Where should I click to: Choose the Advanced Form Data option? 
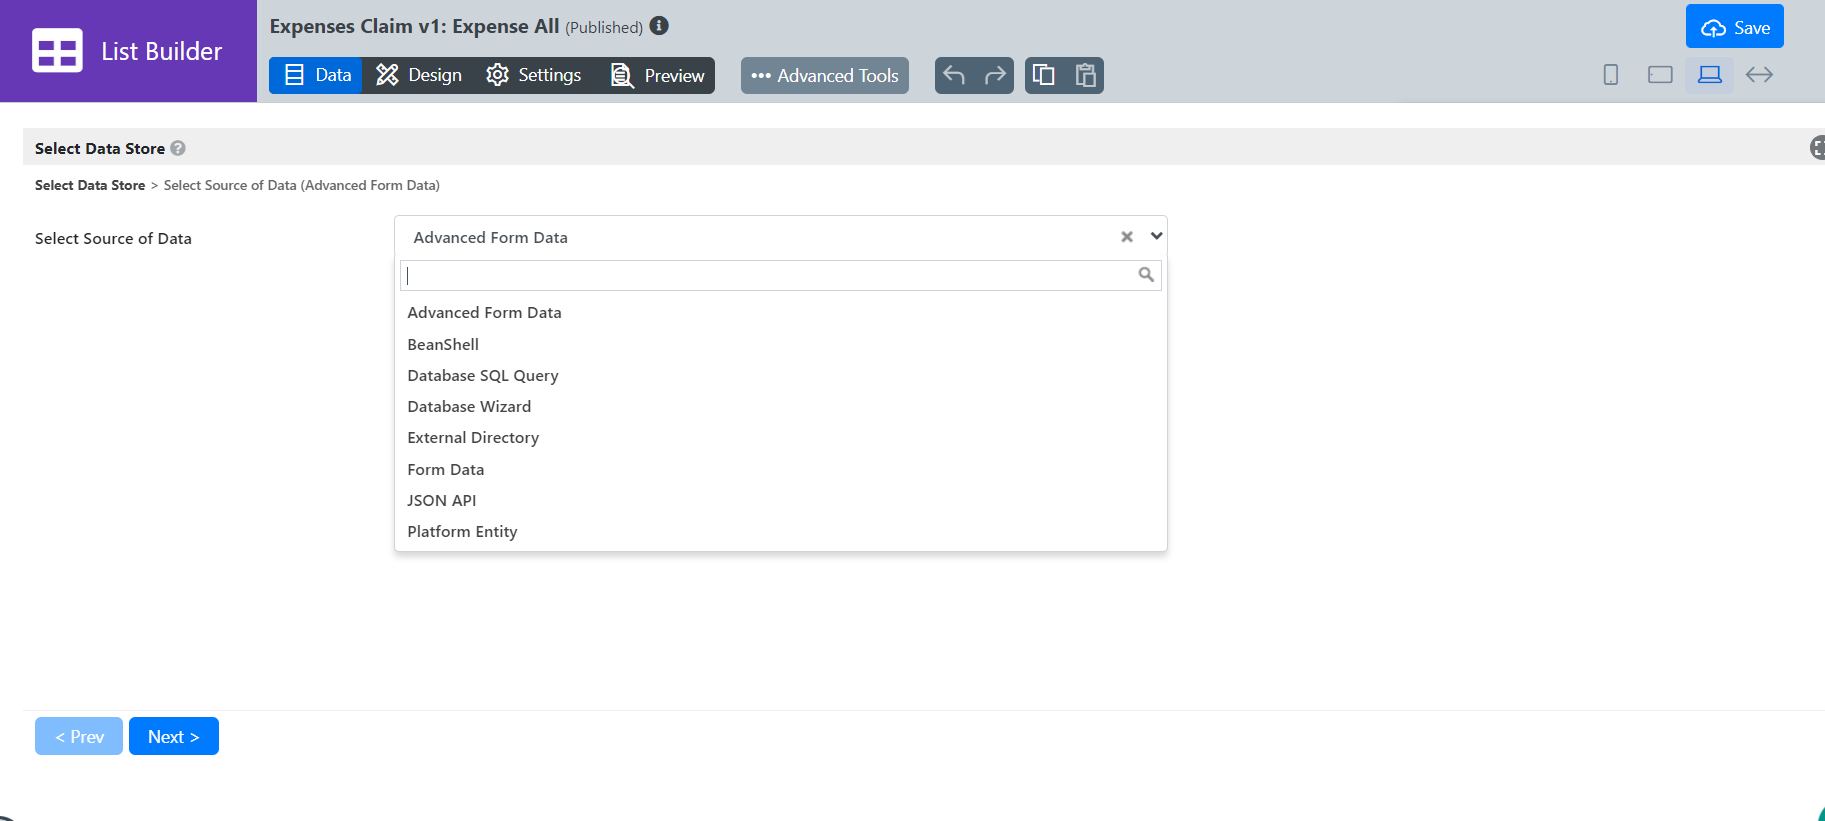coord(781,313)
